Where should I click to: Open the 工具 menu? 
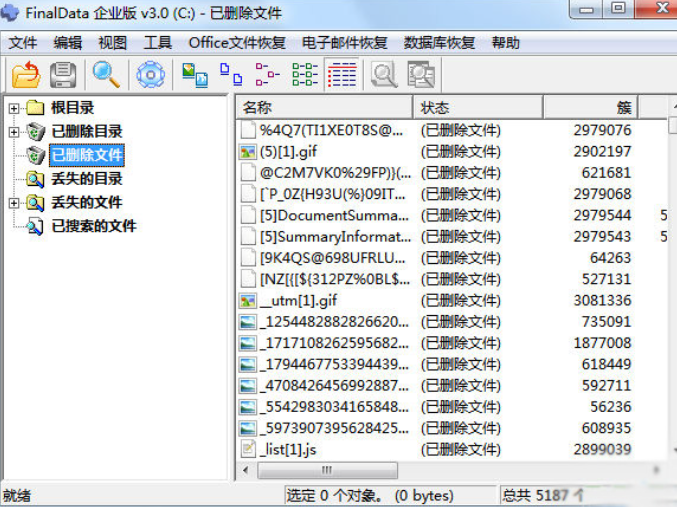point(158,43)
